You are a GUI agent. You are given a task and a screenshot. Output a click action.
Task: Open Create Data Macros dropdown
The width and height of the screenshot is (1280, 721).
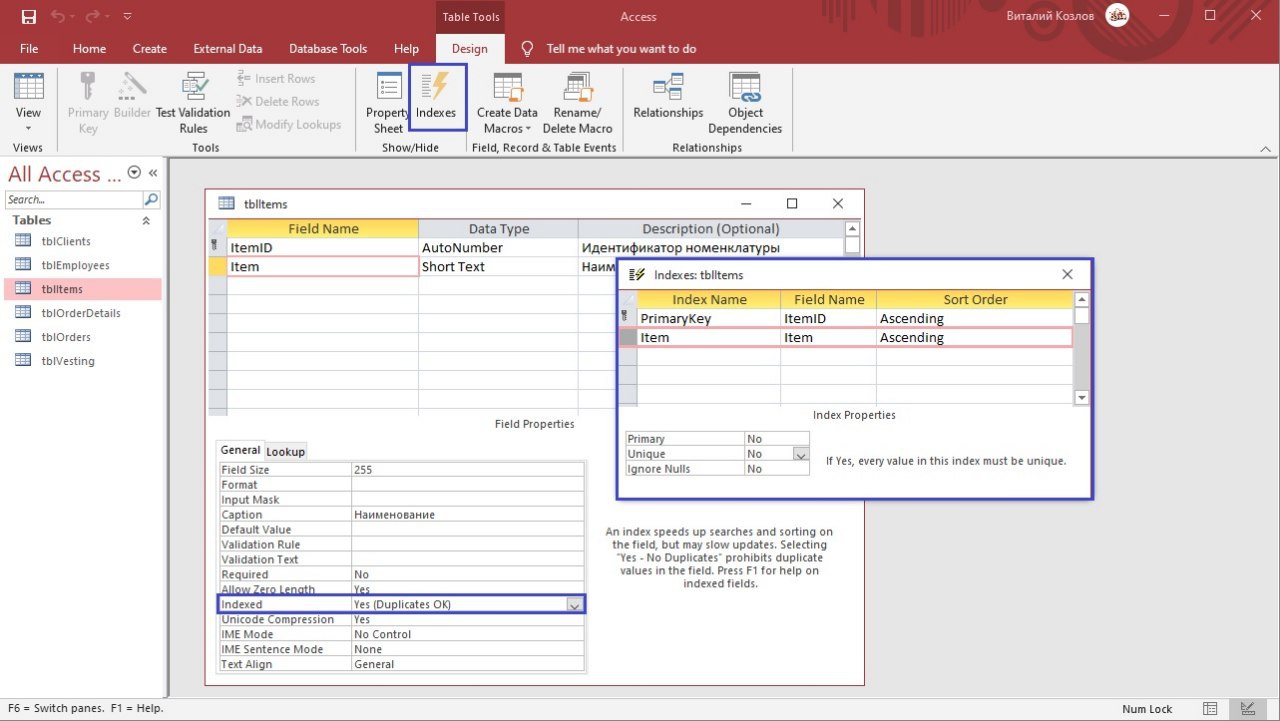[507, 103]
